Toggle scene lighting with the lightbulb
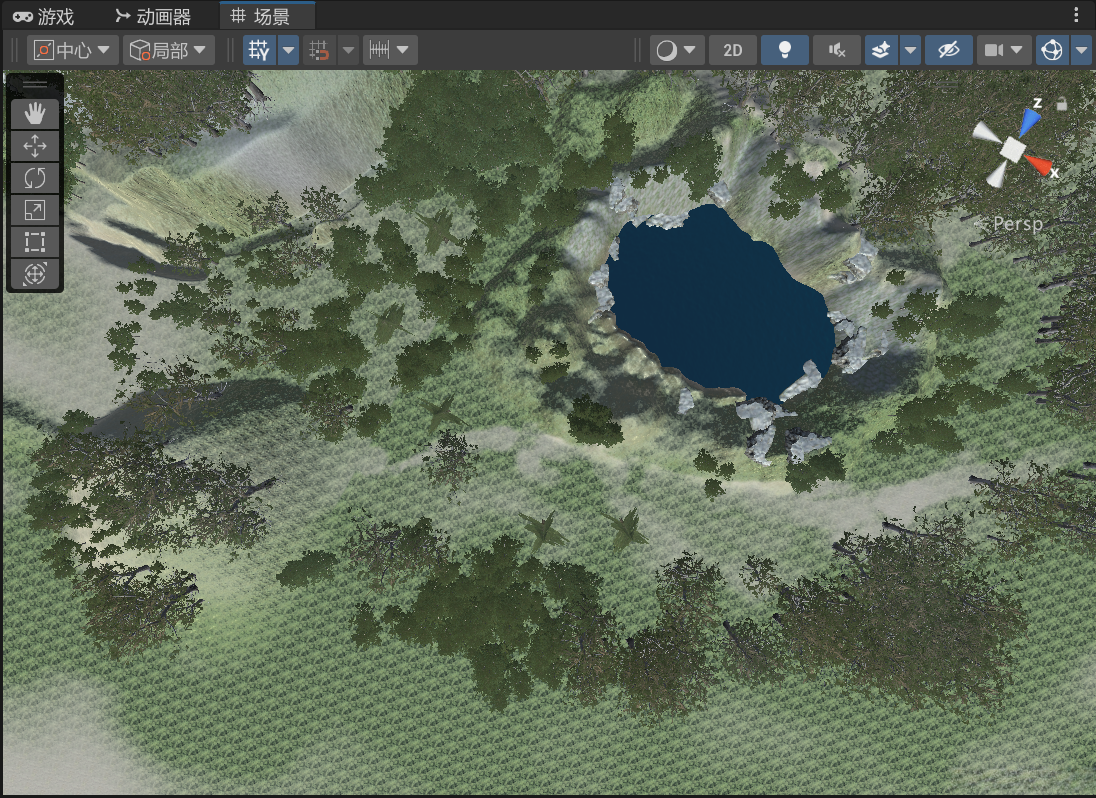Screen dimensions: 1096x798 pyautogui.click(x=785, y=50)
